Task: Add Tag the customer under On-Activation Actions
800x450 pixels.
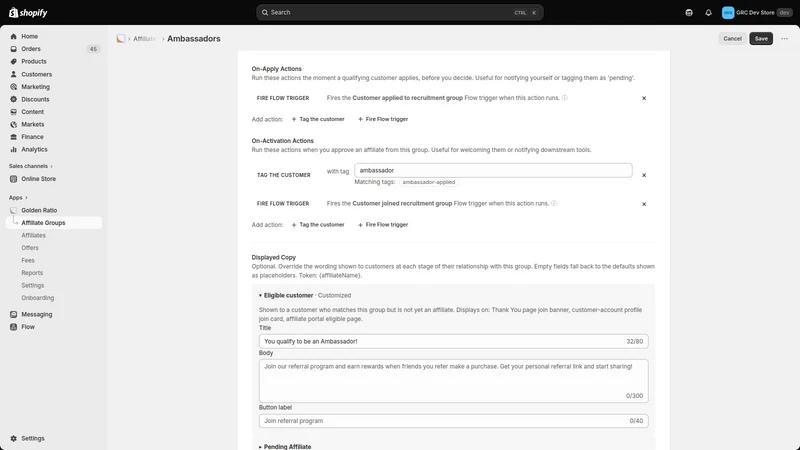Action: (318, 225)
